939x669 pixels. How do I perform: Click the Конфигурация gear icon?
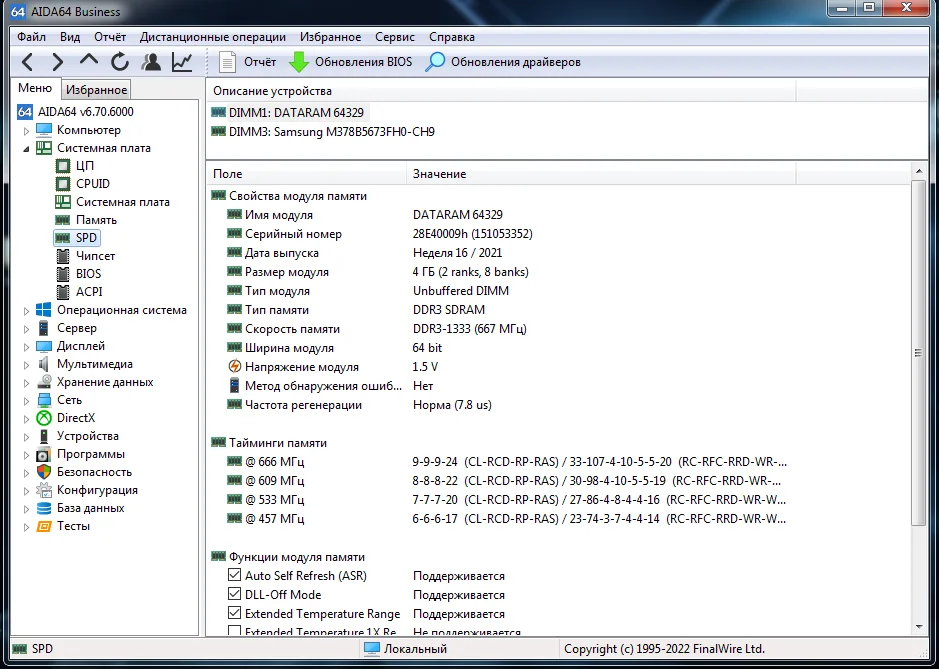point(44,490)
